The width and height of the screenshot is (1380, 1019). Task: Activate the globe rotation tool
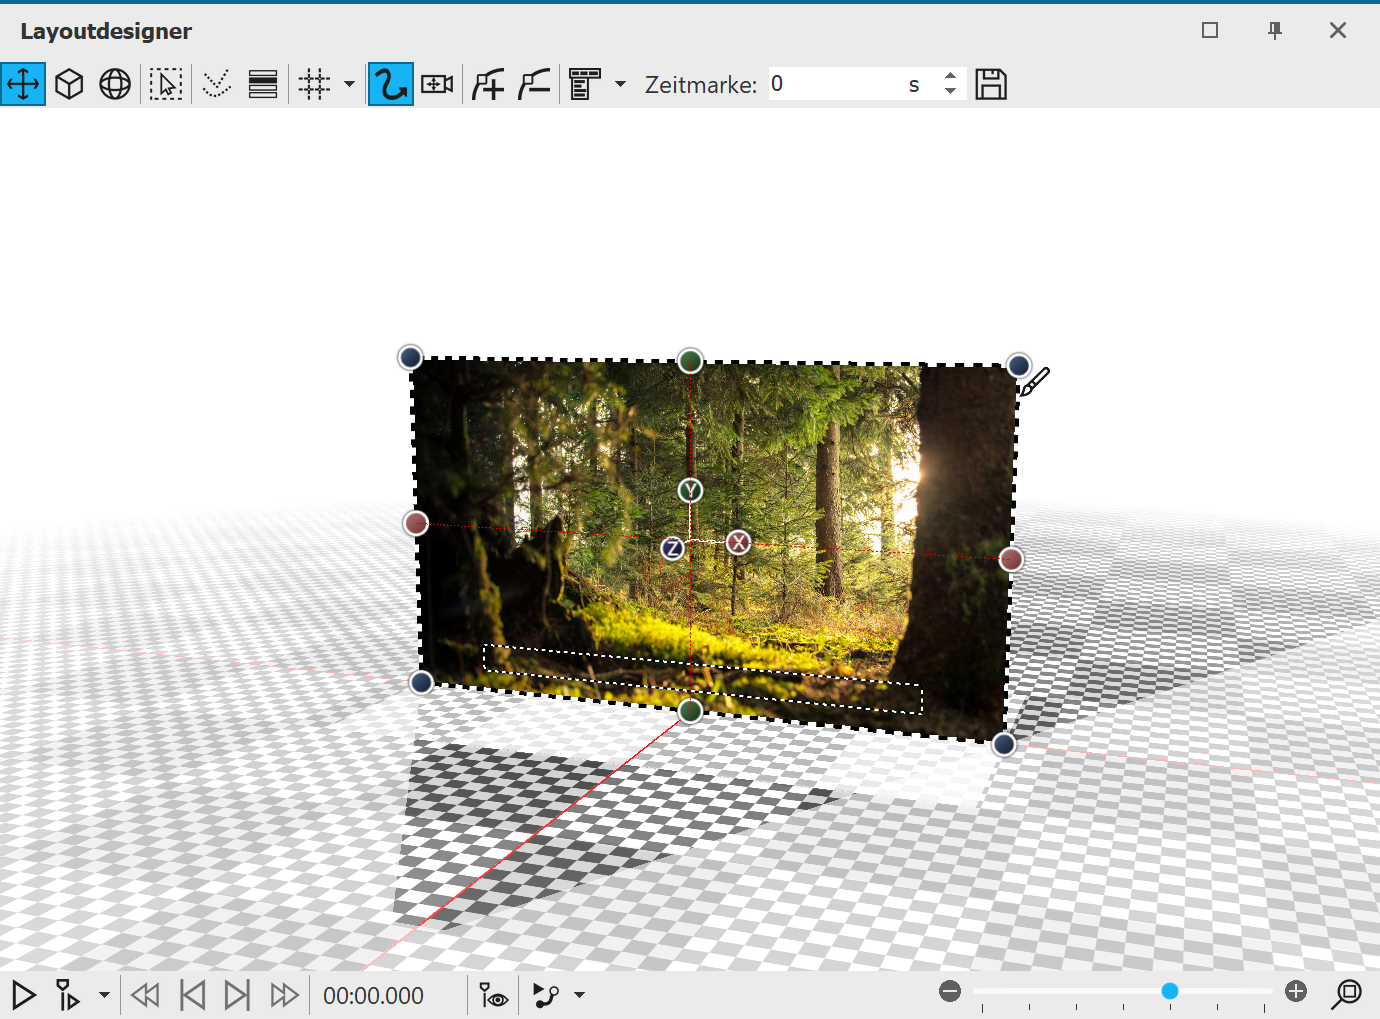point(114,84)
